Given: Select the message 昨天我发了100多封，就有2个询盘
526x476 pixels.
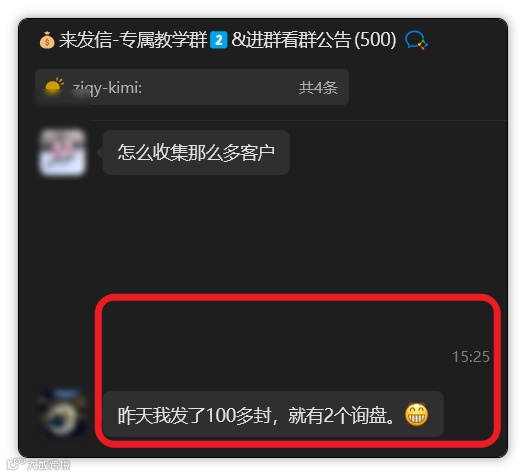Looking at the screenshot, I should click(x=273, y=414).
